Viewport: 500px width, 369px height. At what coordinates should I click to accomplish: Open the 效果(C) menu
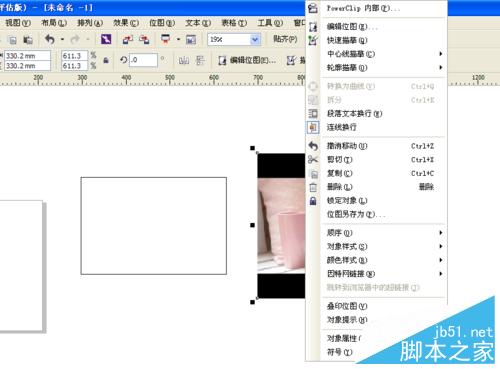click(126, 23)
